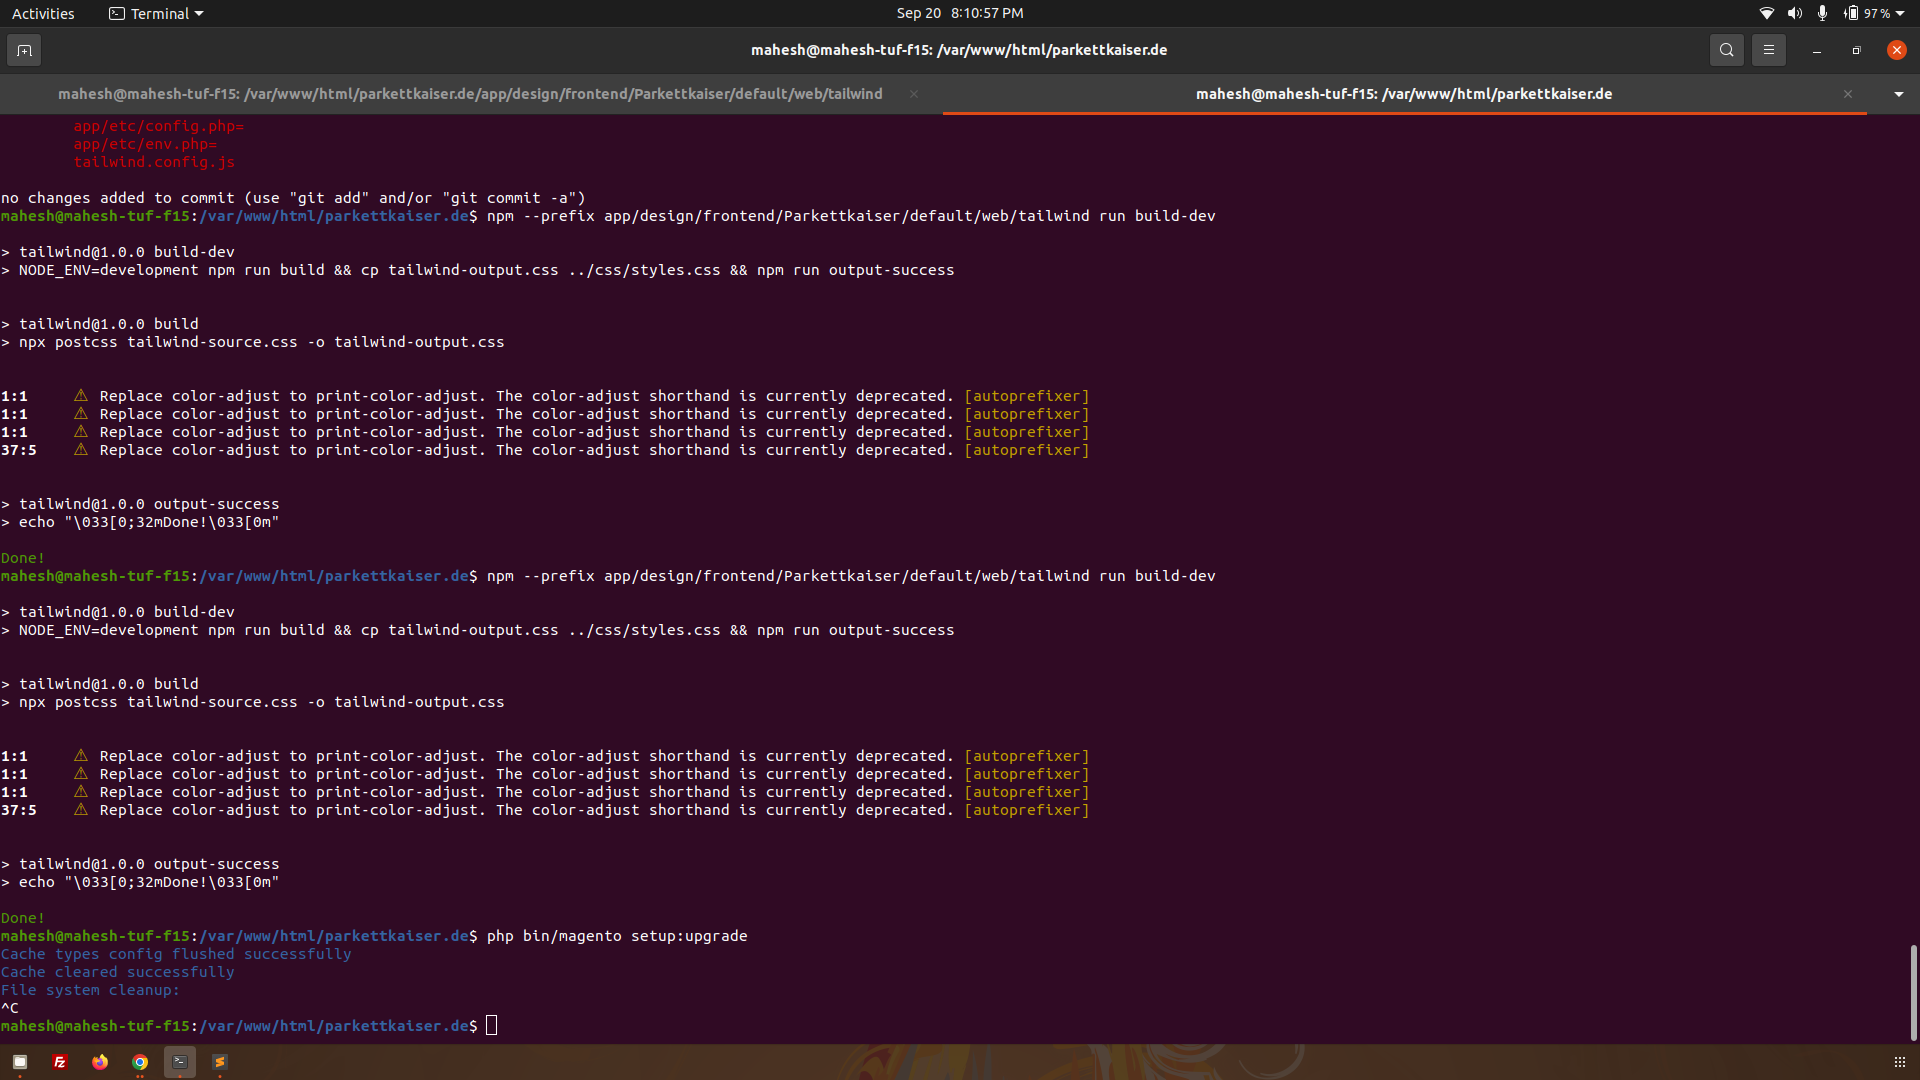Close the parkettkaiser.de tab
1920x1080 pixels.
(x=1848, y=94)
